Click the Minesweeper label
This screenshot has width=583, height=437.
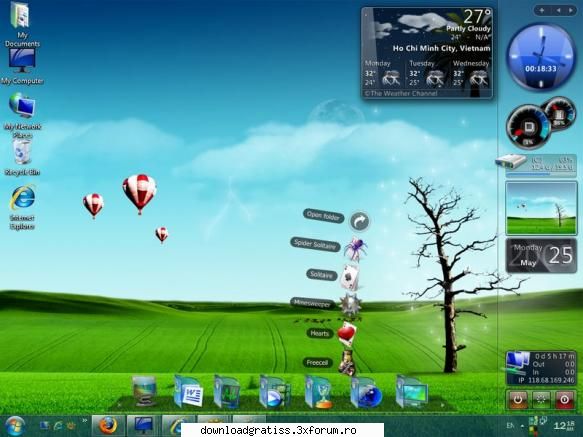[x=312, y=303]
